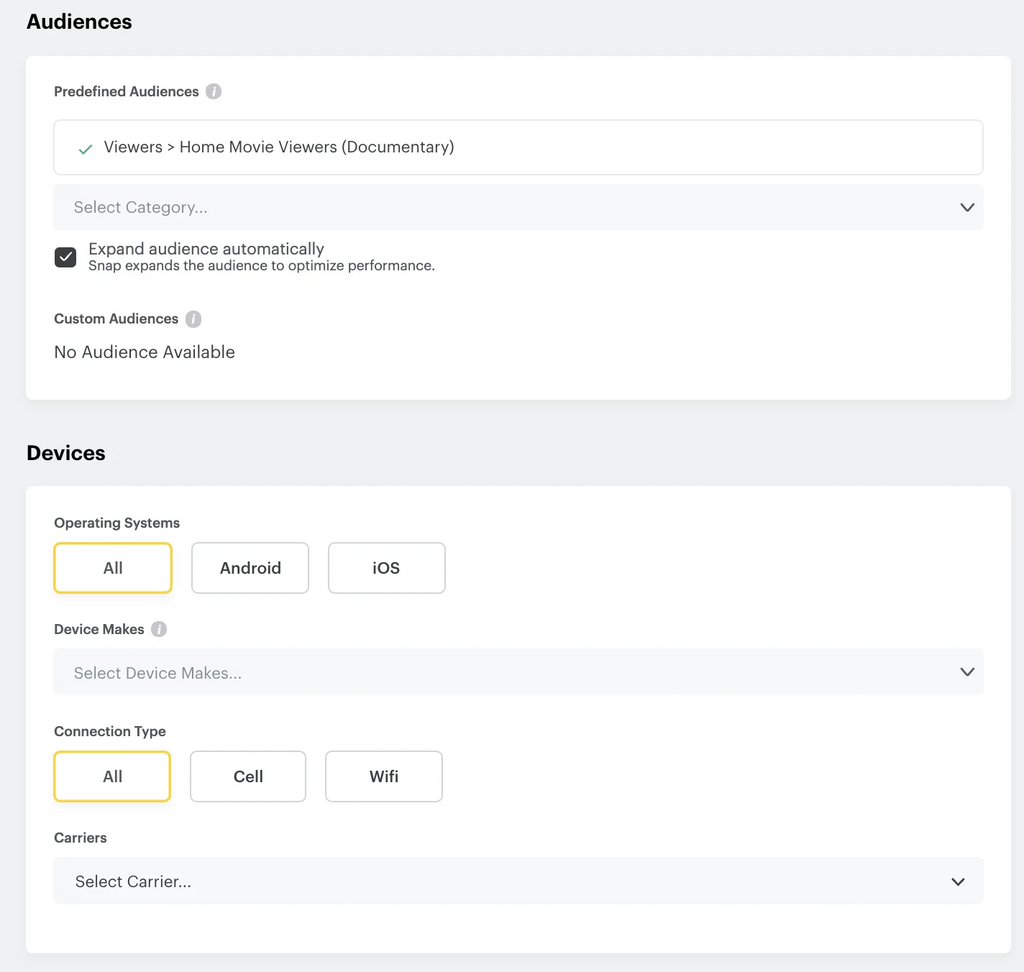Image resolution: width=1024 pixels, height=972 pixels.
Task: Click the chevron arrow on Select Device Makes
Action: click(x=966, y=672)
